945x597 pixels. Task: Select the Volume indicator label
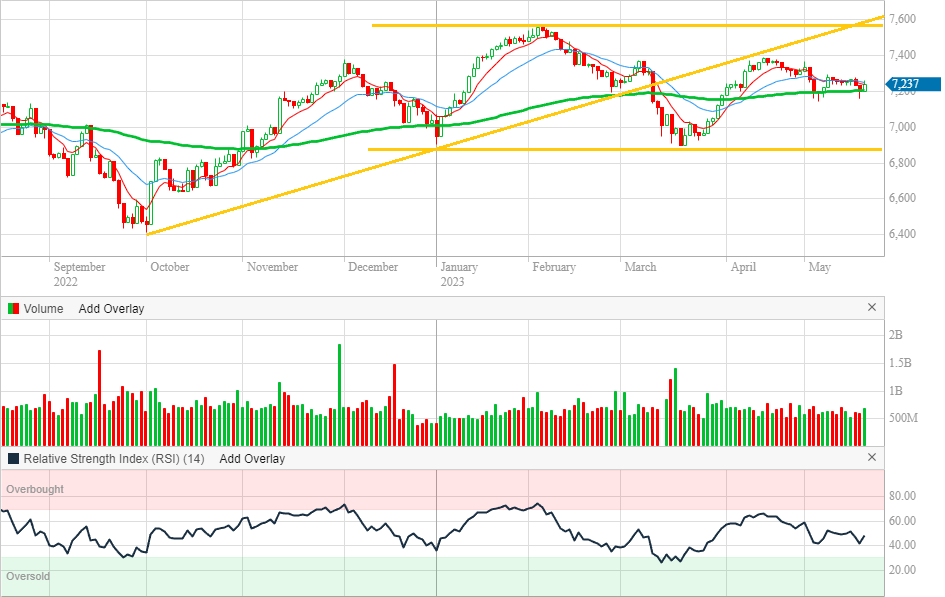tap(43, 309)
